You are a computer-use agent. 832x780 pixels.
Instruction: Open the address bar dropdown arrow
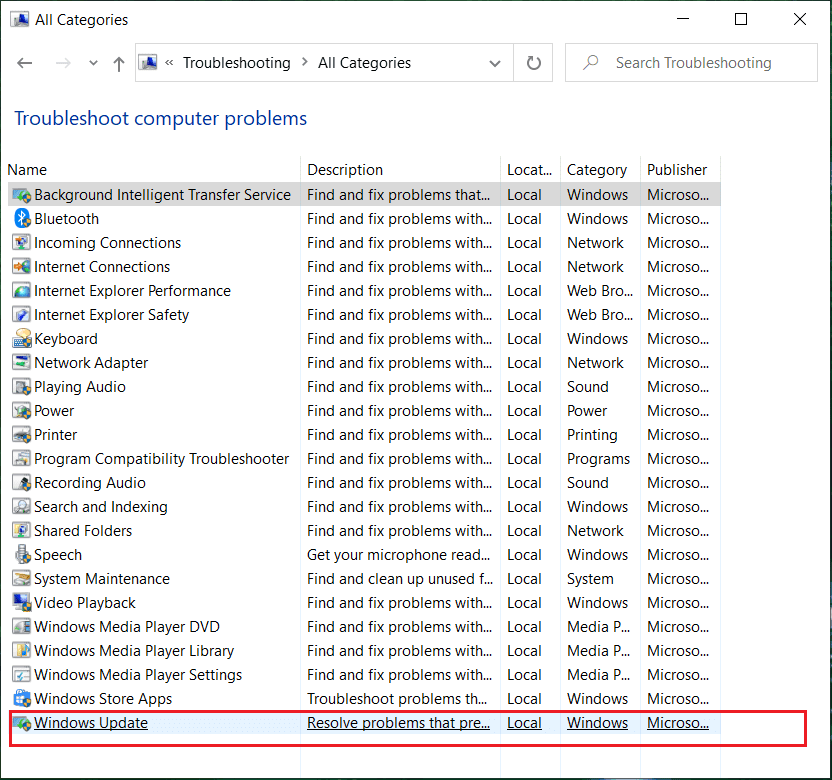[x=495, y=62]
